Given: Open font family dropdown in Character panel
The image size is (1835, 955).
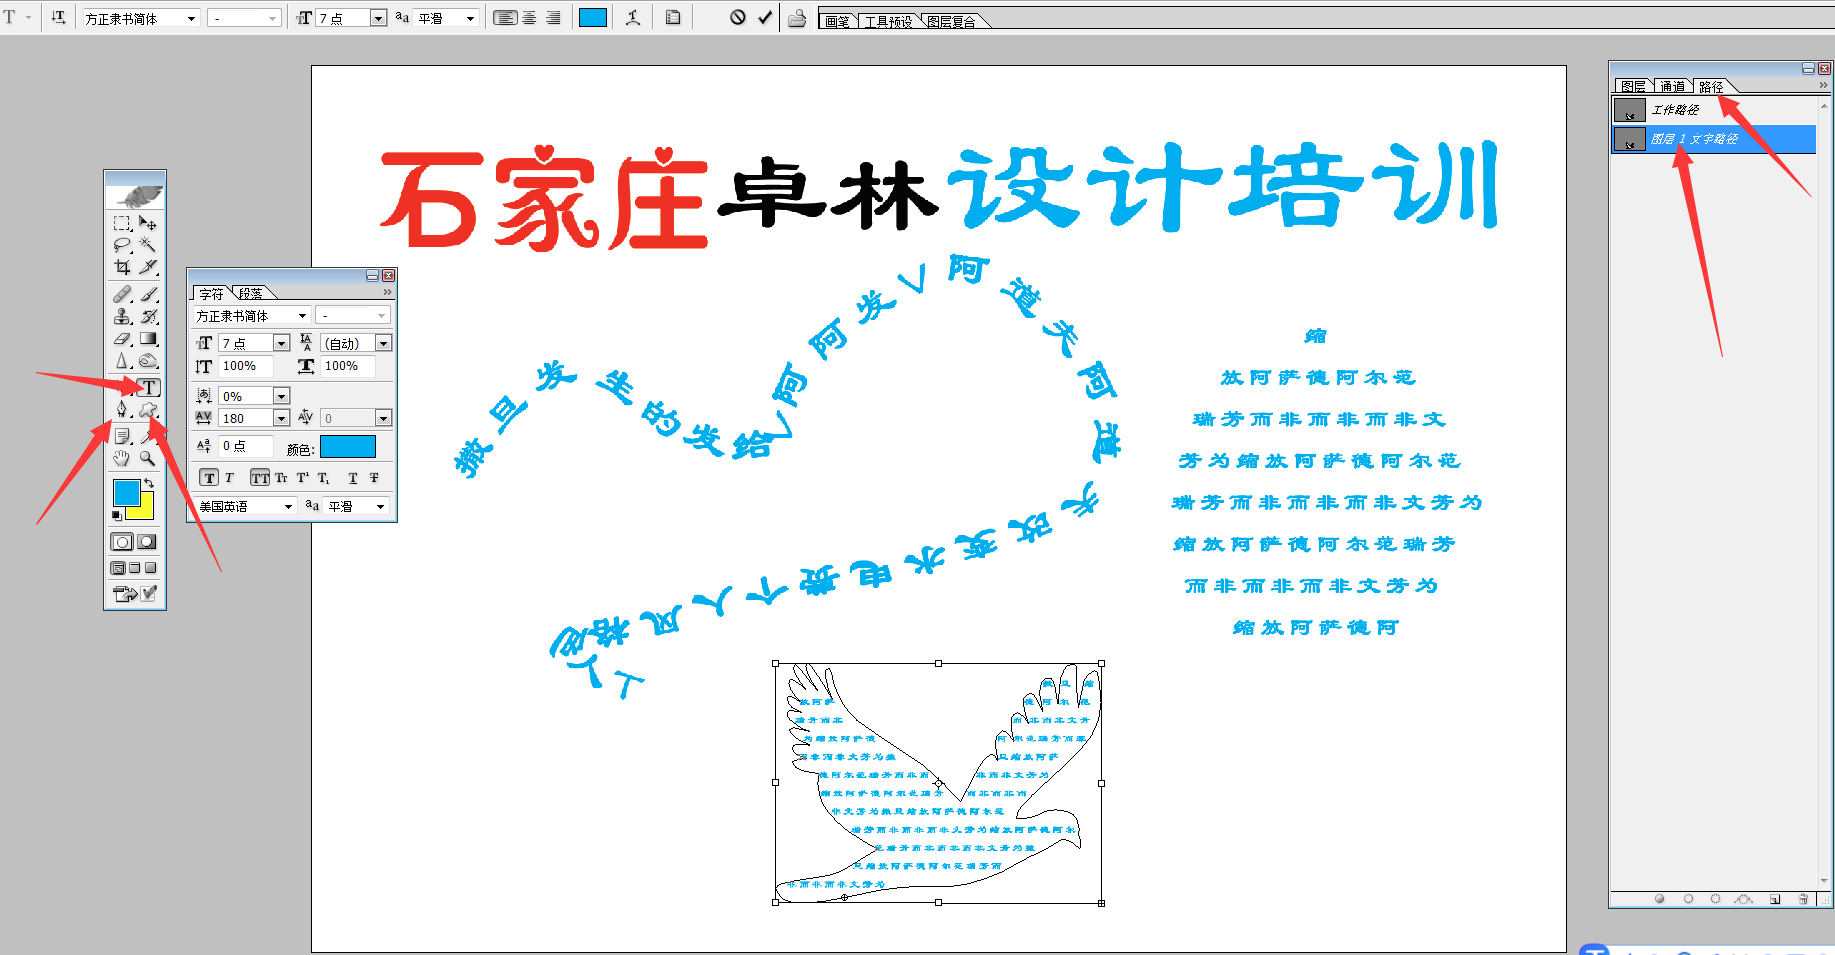Looking at the screenshot, I should tap(302, 316).
